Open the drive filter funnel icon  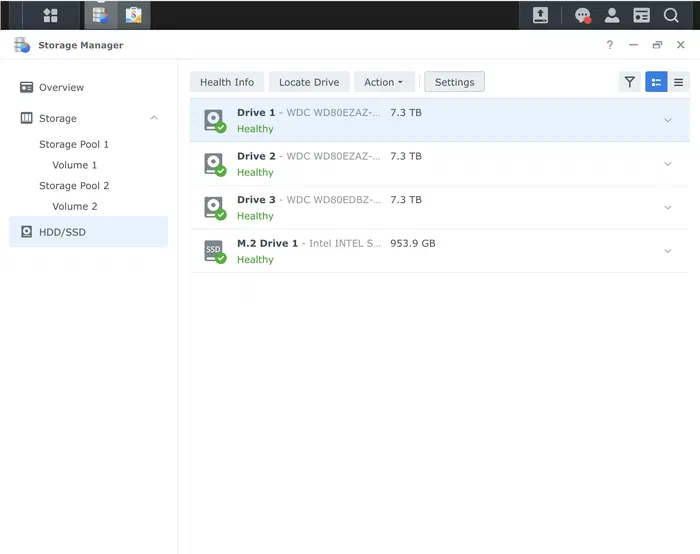(629, 82)
